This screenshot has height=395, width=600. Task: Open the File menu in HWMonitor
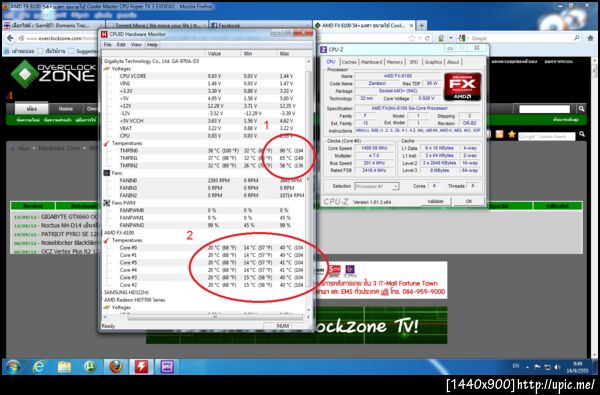click(x=108, y=45)
